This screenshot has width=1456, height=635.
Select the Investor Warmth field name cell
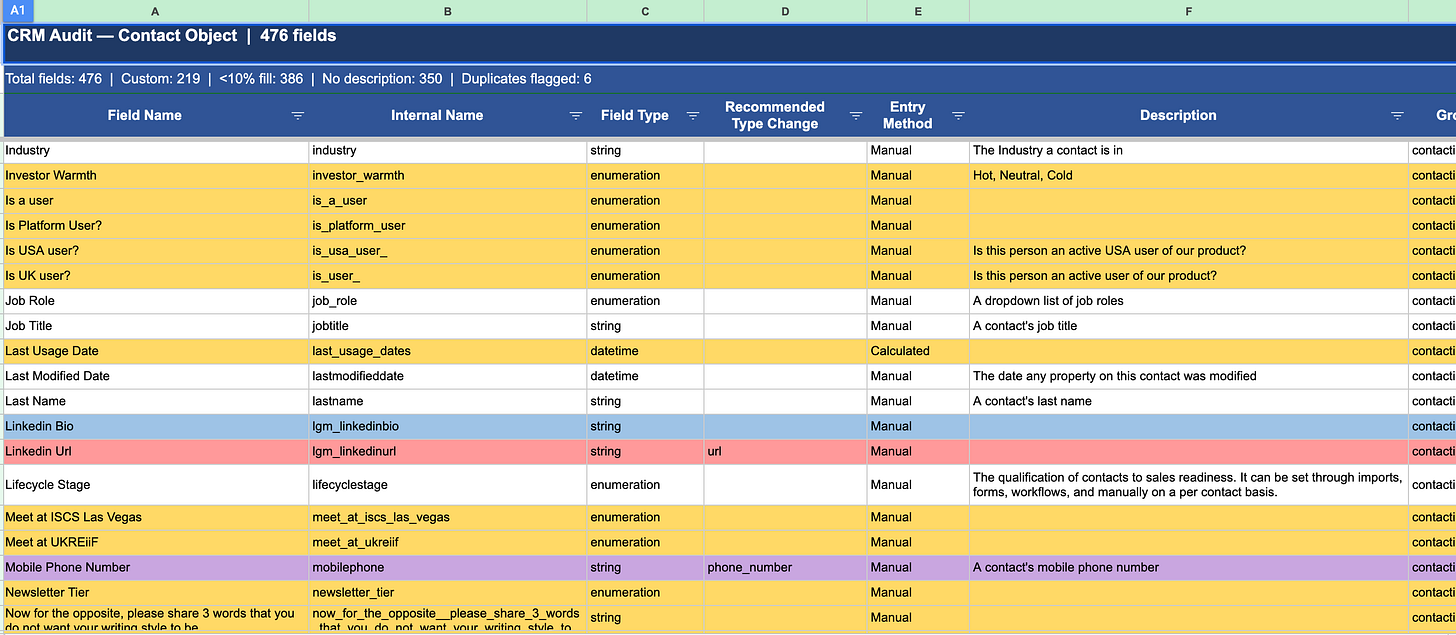tap(156, 175)
